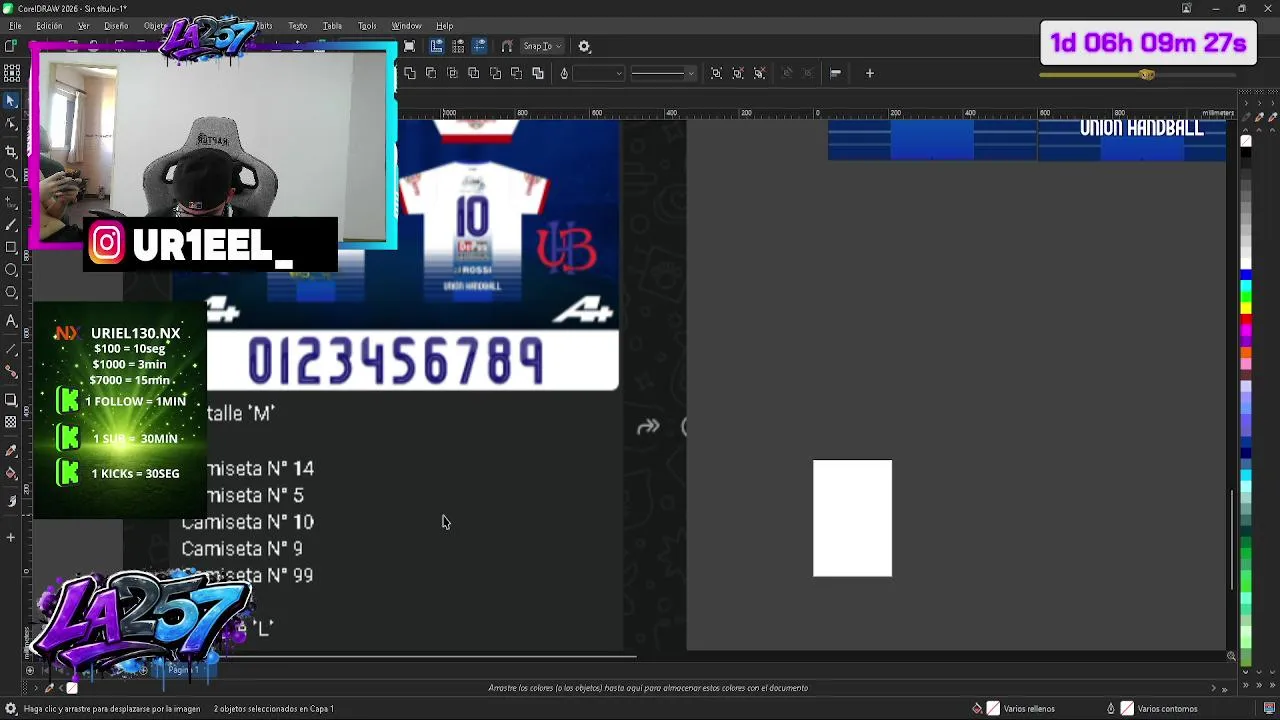Click the Back Minus Front icon

(x=516, y=73)
